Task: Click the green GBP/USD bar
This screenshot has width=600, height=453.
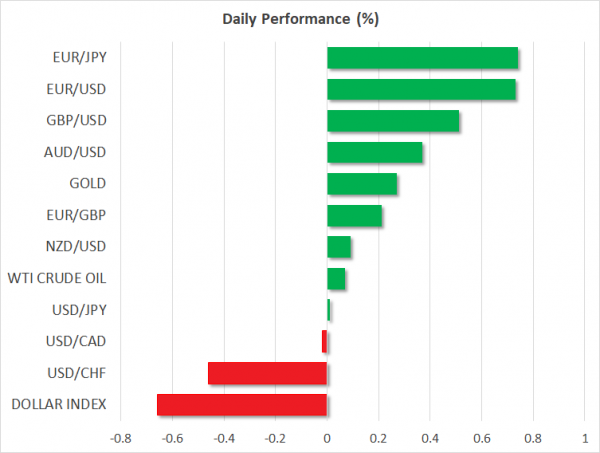Action: tap(393, 121)
